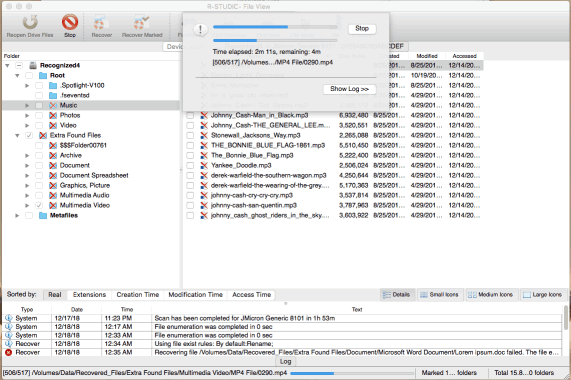Check the box for Johnny_Cash-Man_in_Black.mp3
This screenshot has height=380, width=571.
[190, 115]
